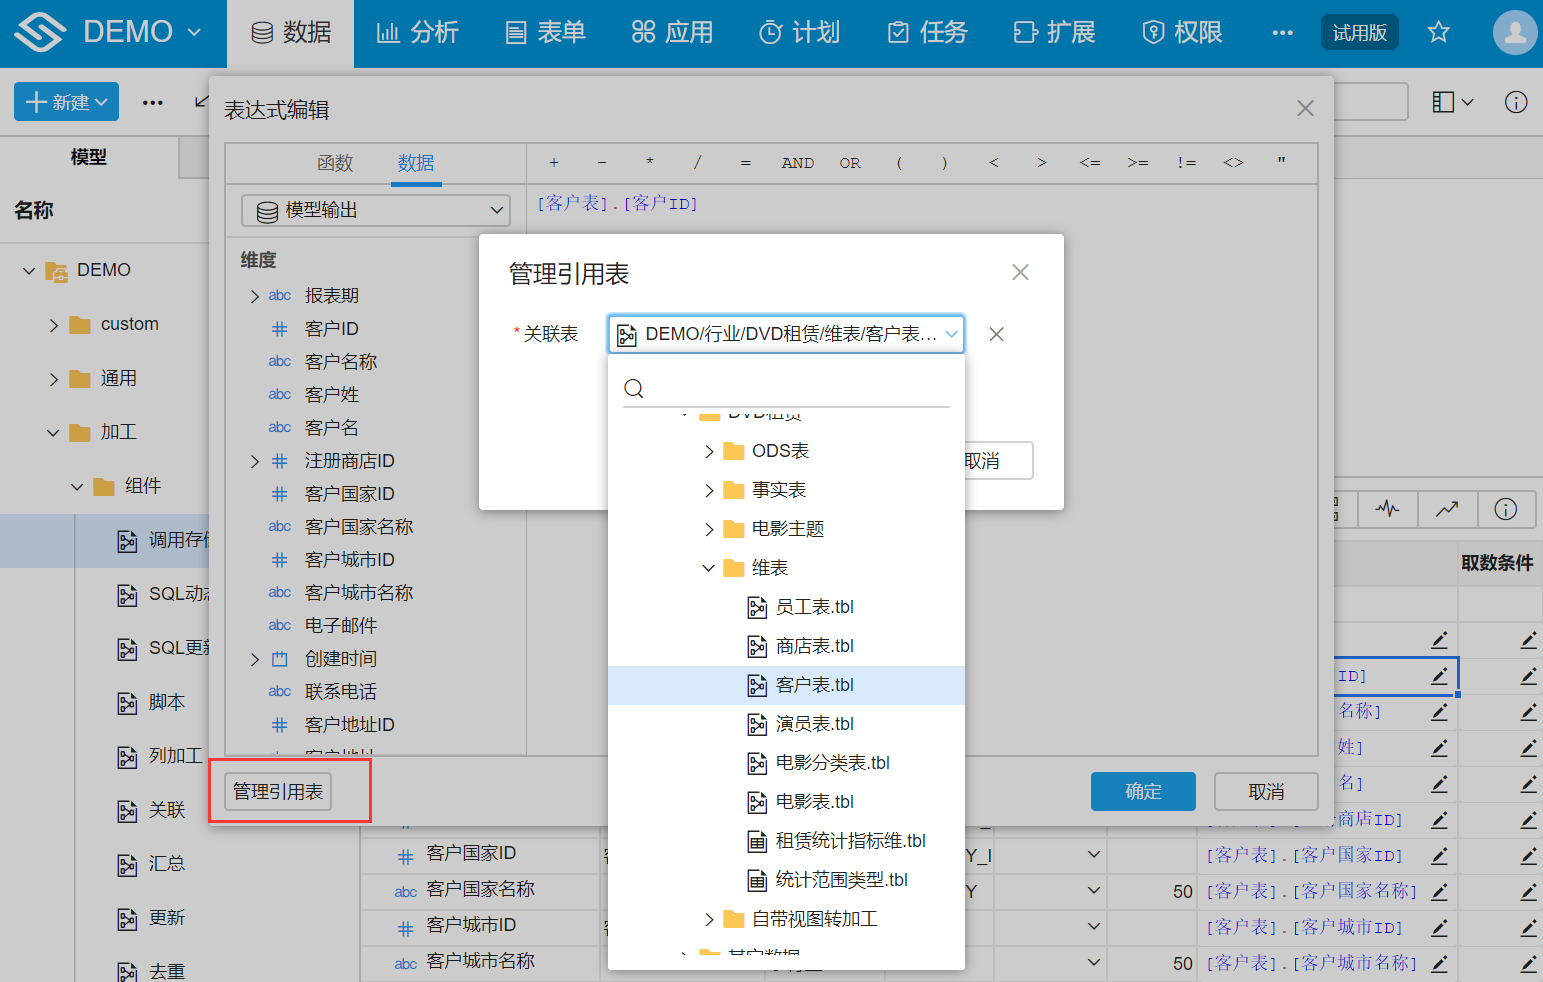Select the 更新 component icon

[128, 917]
